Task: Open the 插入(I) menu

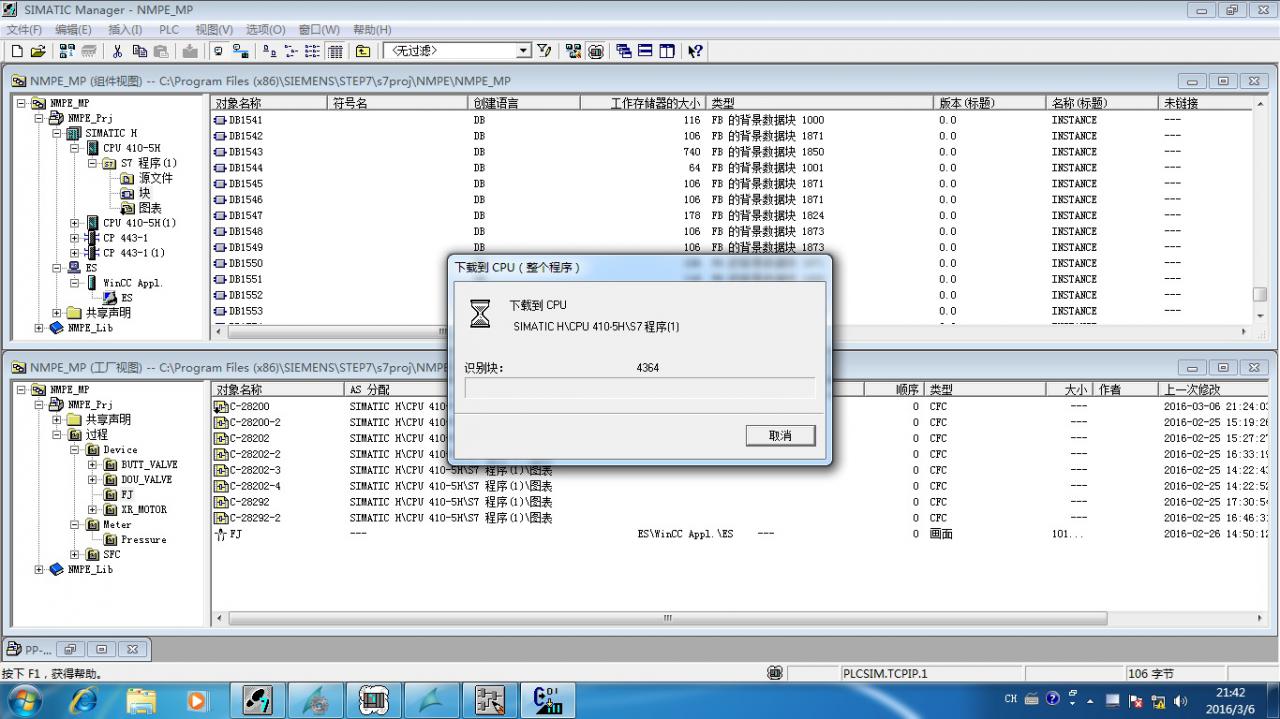Action: coord(125,30)
